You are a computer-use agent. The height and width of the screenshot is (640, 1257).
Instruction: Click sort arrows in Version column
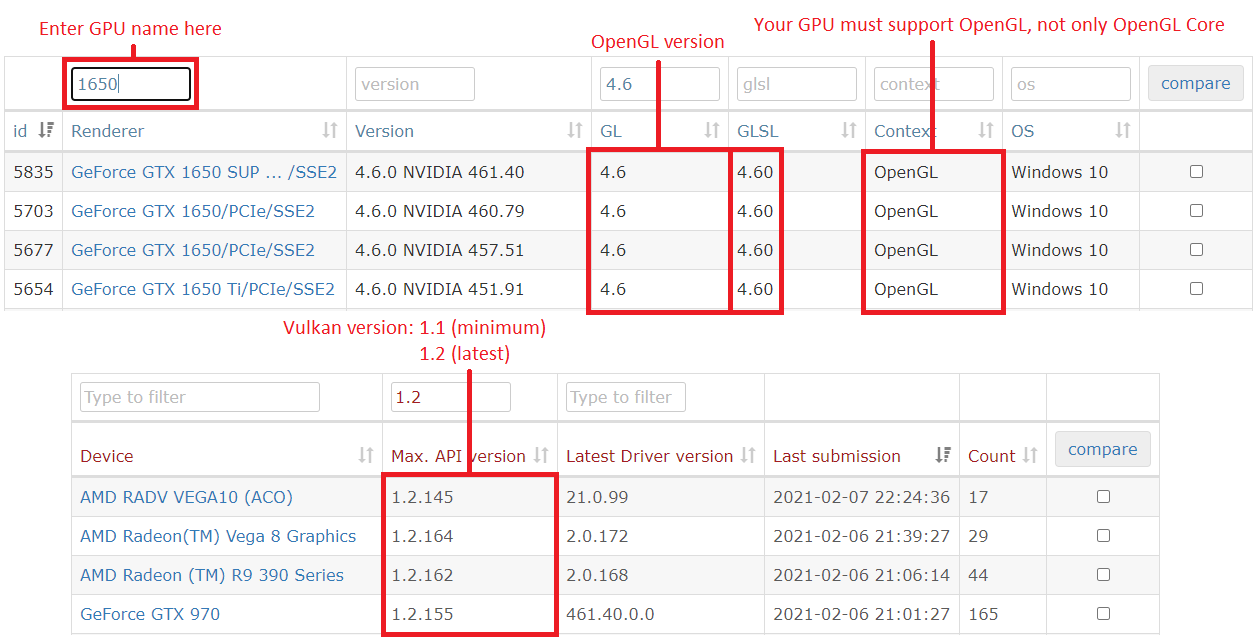575,130
